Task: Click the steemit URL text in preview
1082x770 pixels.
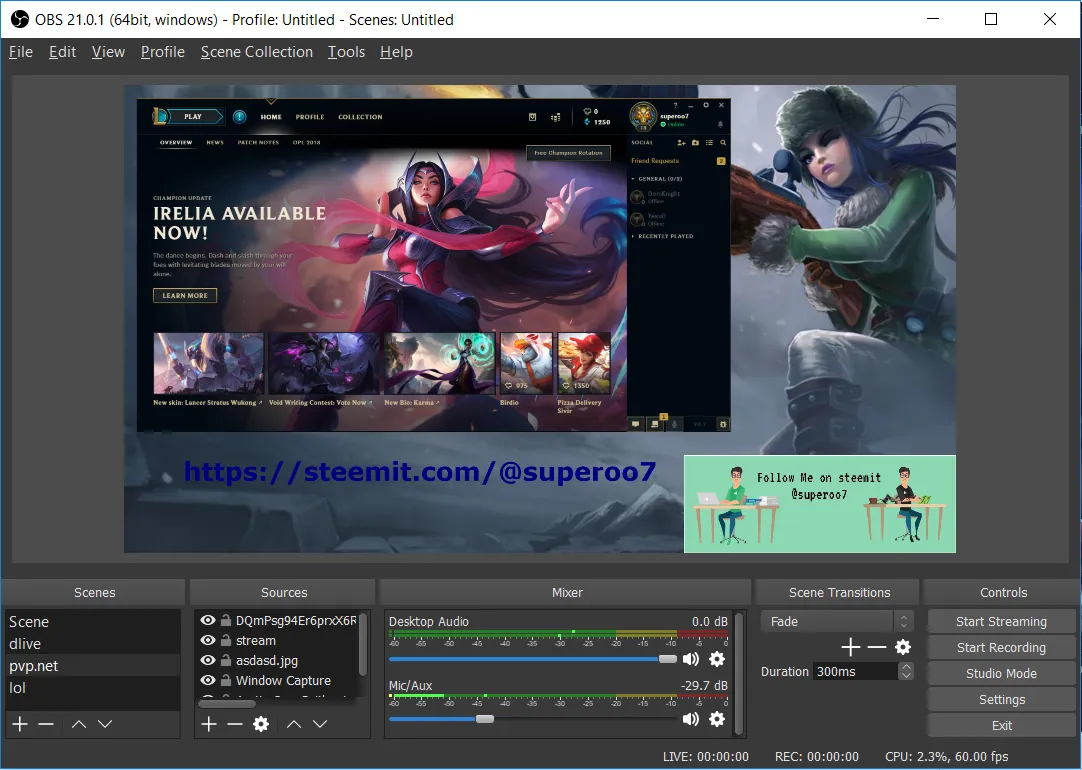Action: tap(420, 472)
